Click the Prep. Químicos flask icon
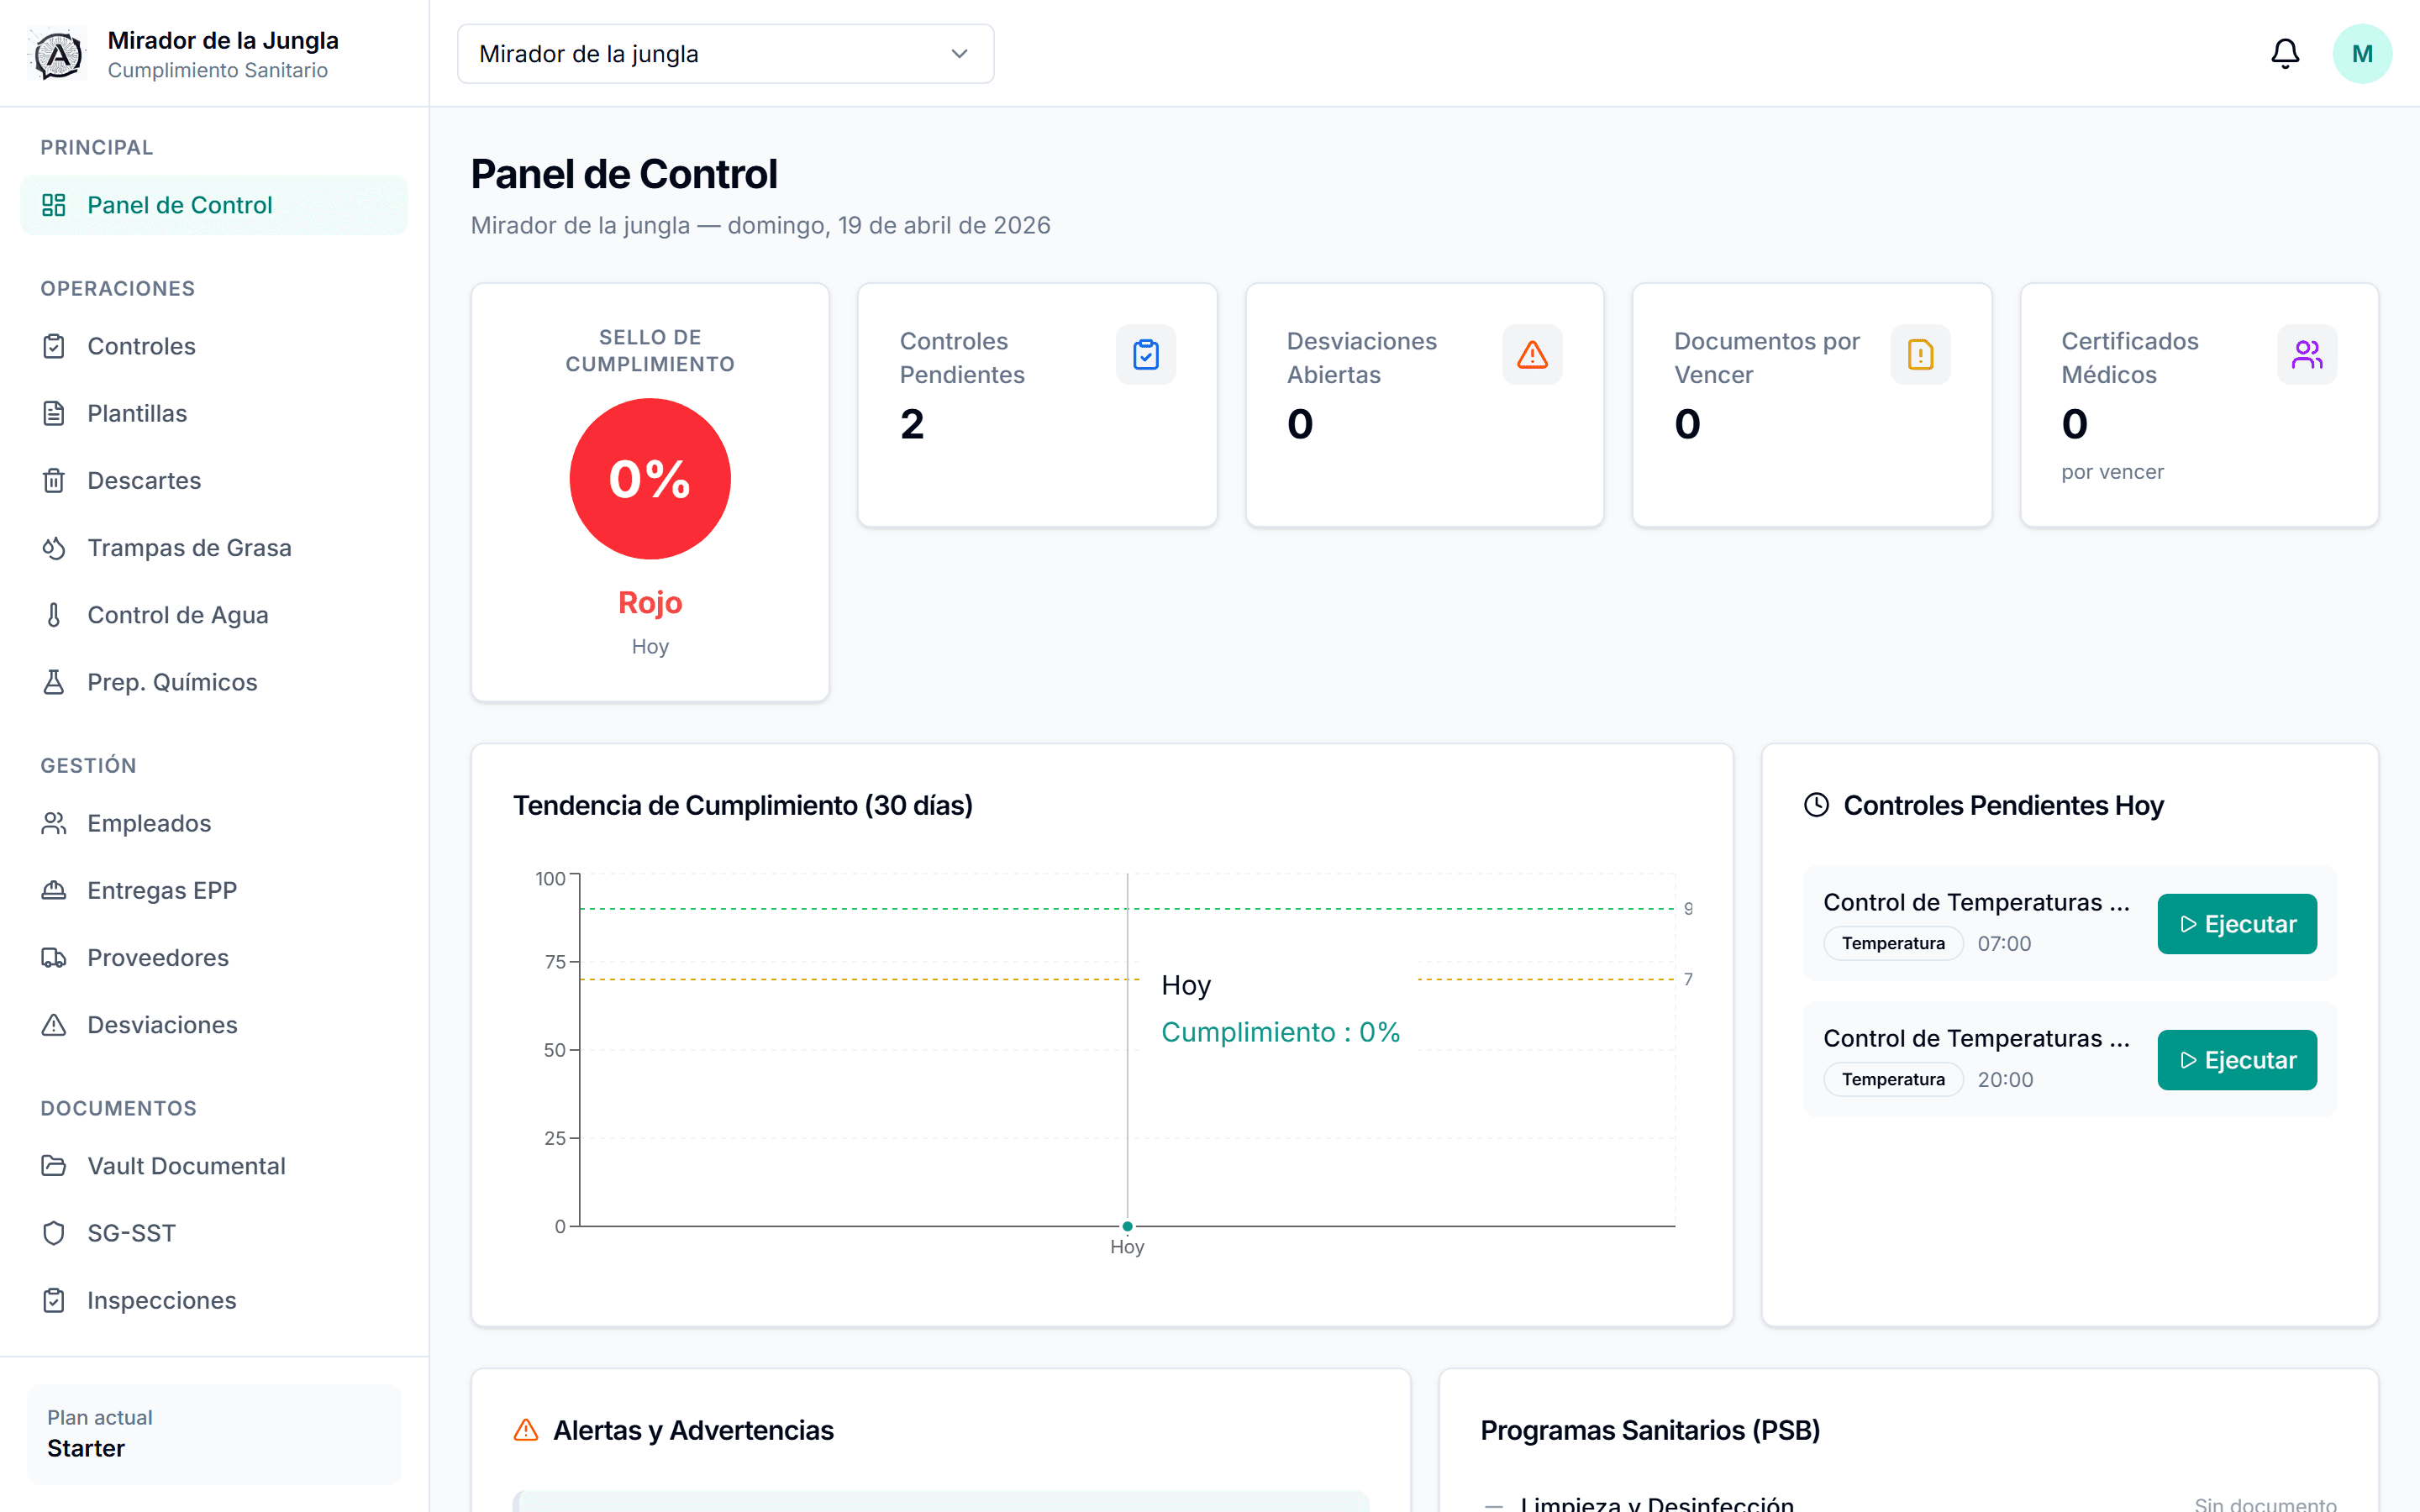This screenshot has height=1512, width=2420. [54, 682]
